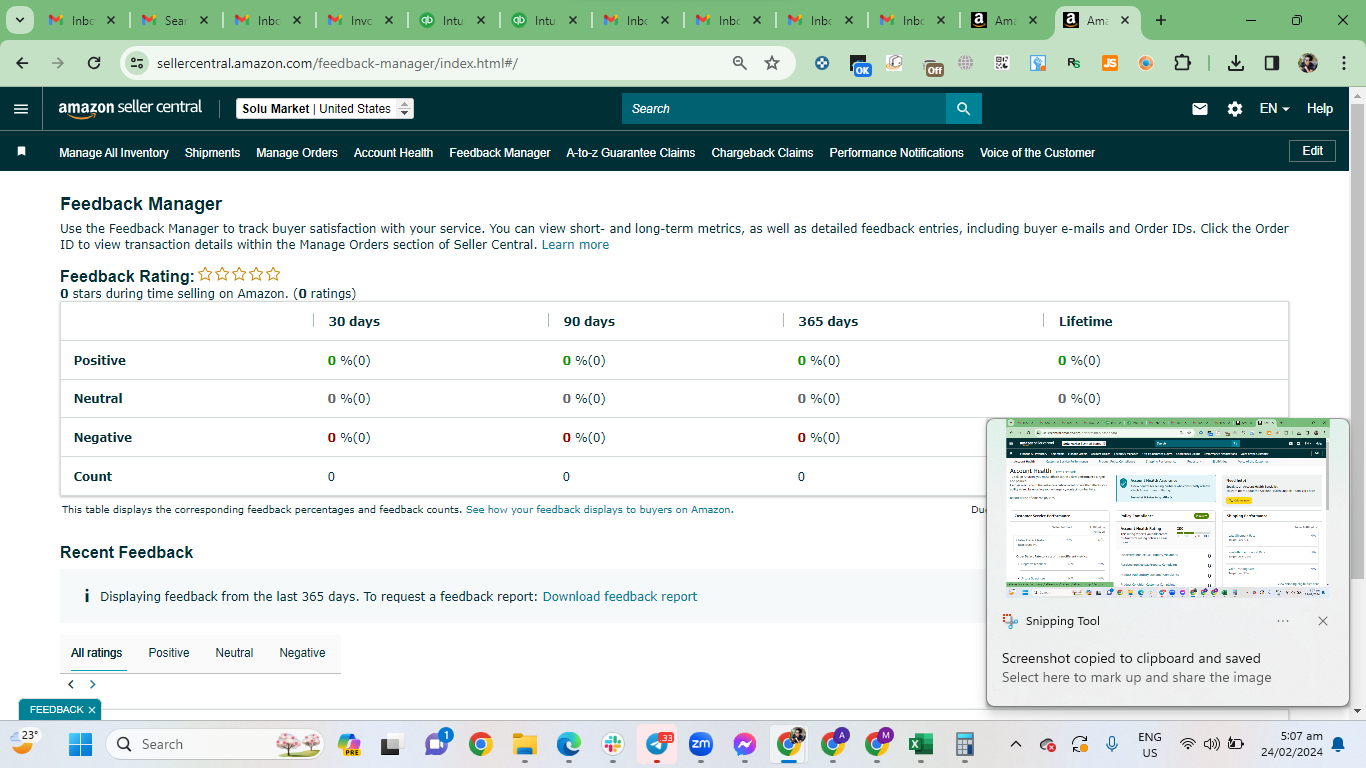Open the tab search chevron in Chrome
This screenshot has width=1366, height=768.
coord(19,20)
